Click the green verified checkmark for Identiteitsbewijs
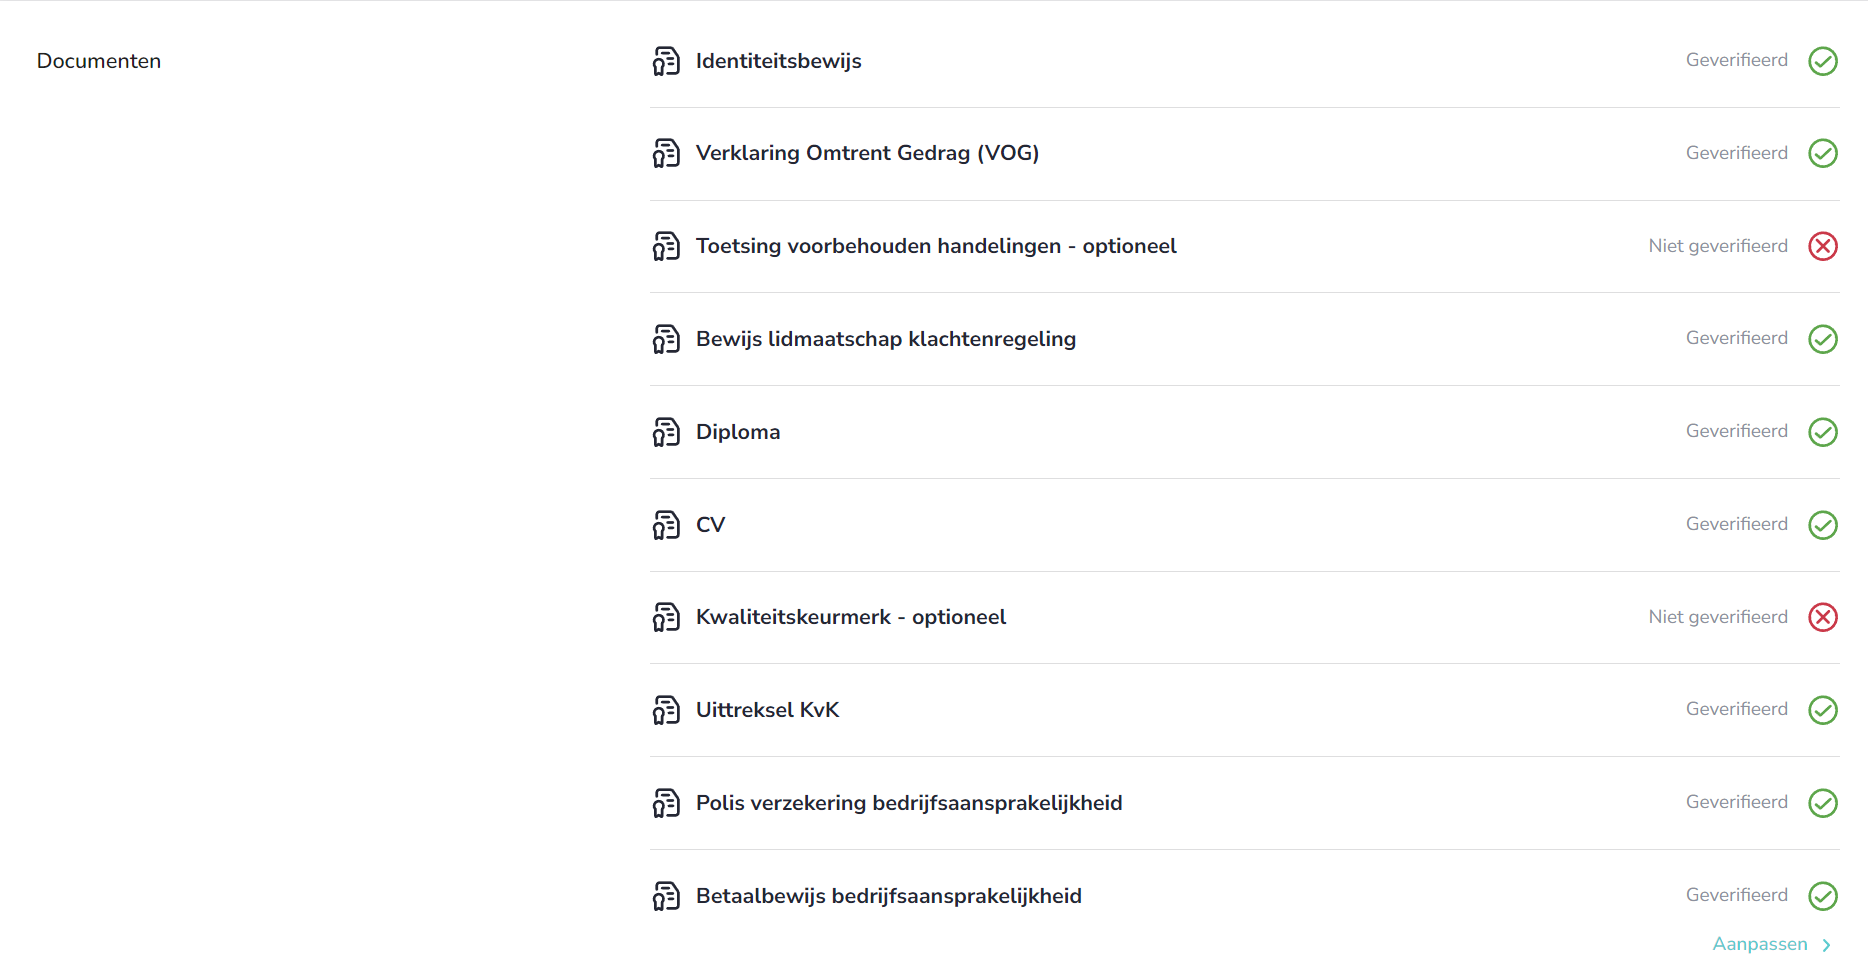 click(1822, 61)
